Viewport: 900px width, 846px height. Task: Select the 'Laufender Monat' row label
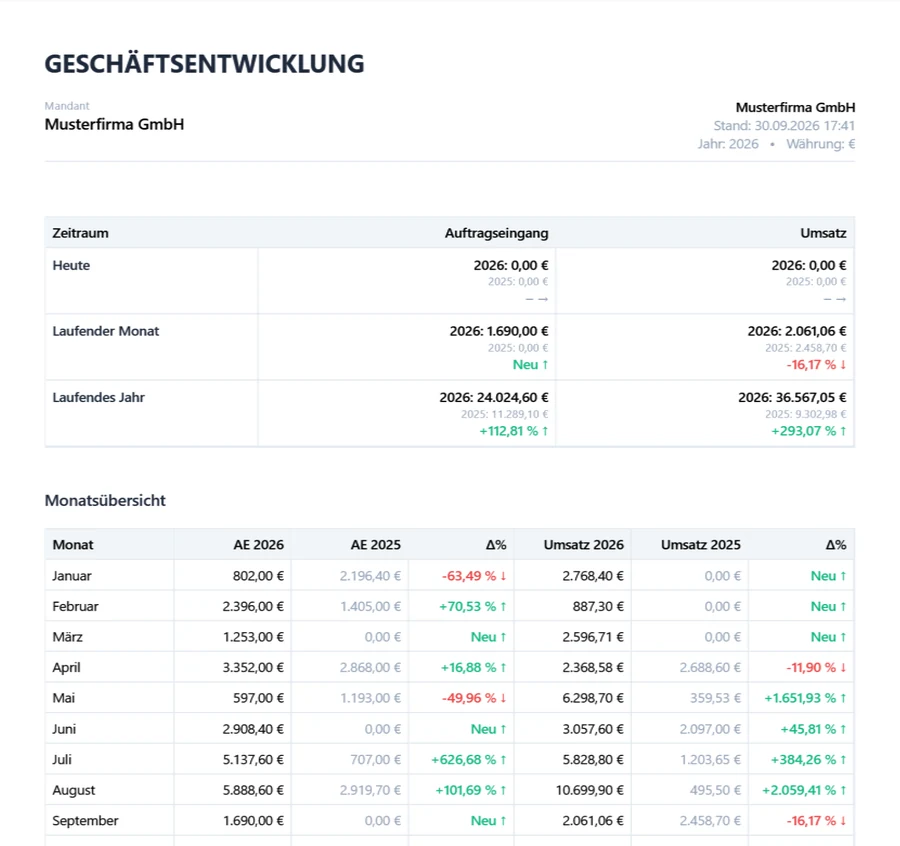(106, 331)
